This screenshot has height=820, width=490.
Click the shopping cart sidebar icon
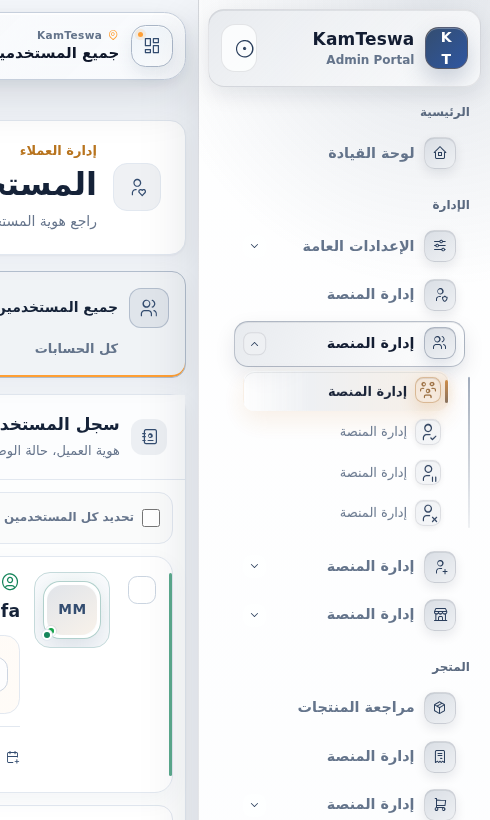point(440,805)
